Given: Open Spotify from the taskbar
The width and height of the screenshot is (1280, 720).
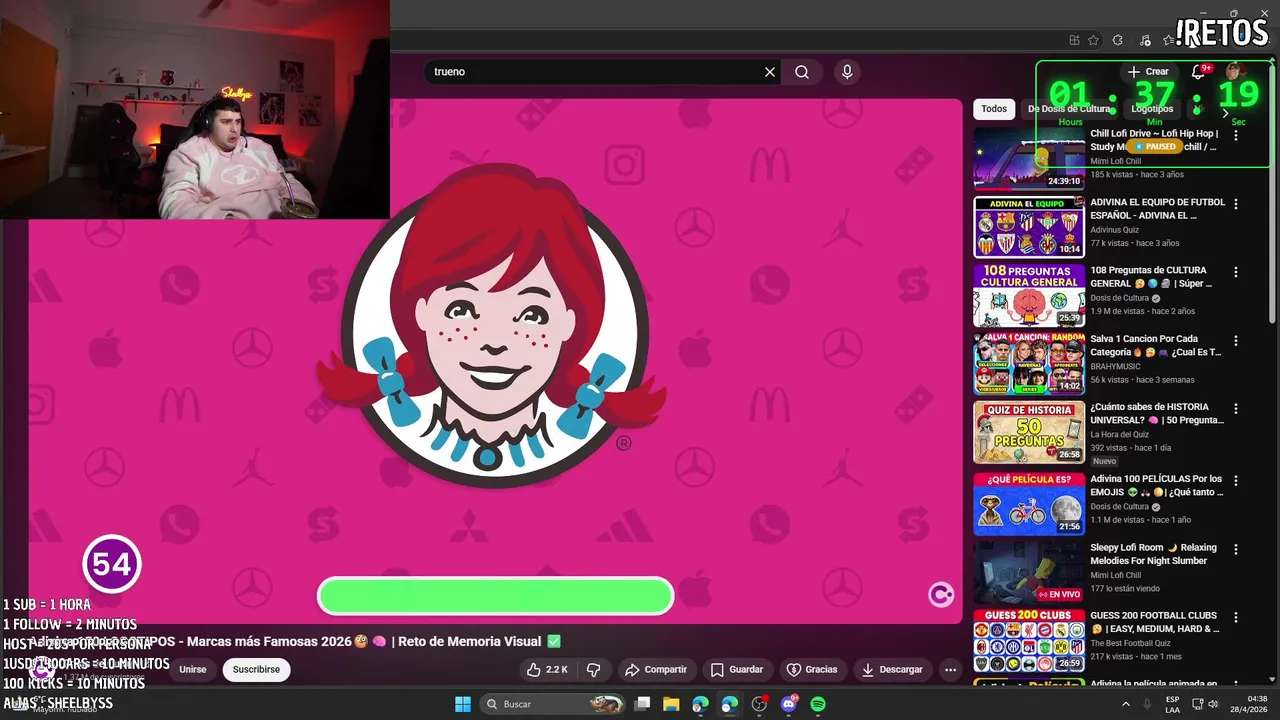Looking at the screenshot, I should point(818,704).
